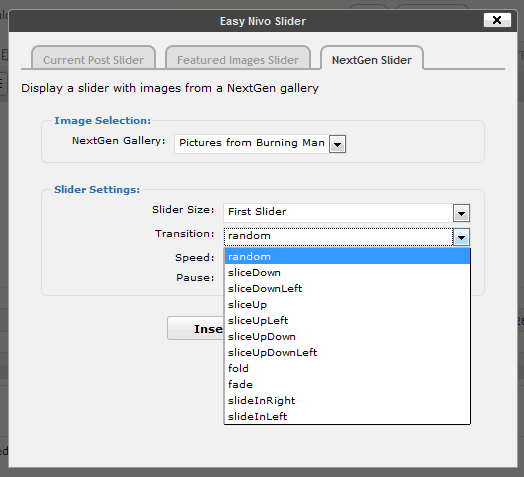Screen dimensions: 524x477
Task: Pick the sliceDownLeft transition
Action: [x=347, y=288]
